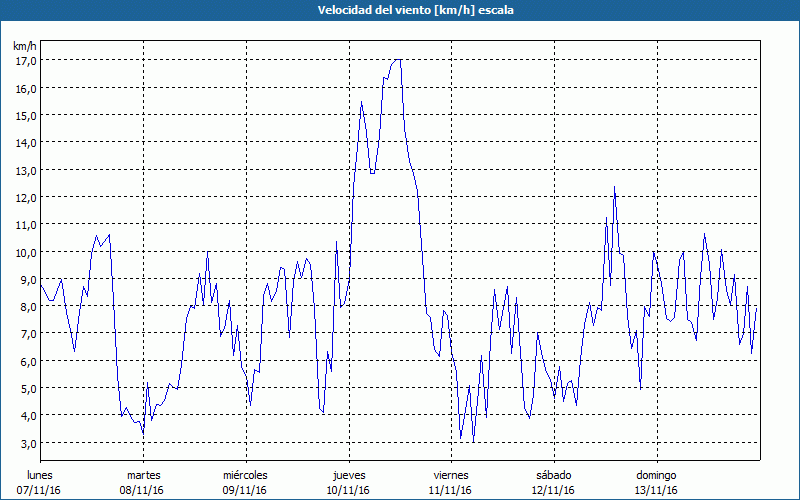The height and width of the screenshot is (500, 800).
Task: Click the 10/11/16 date label
Action: 347,490
